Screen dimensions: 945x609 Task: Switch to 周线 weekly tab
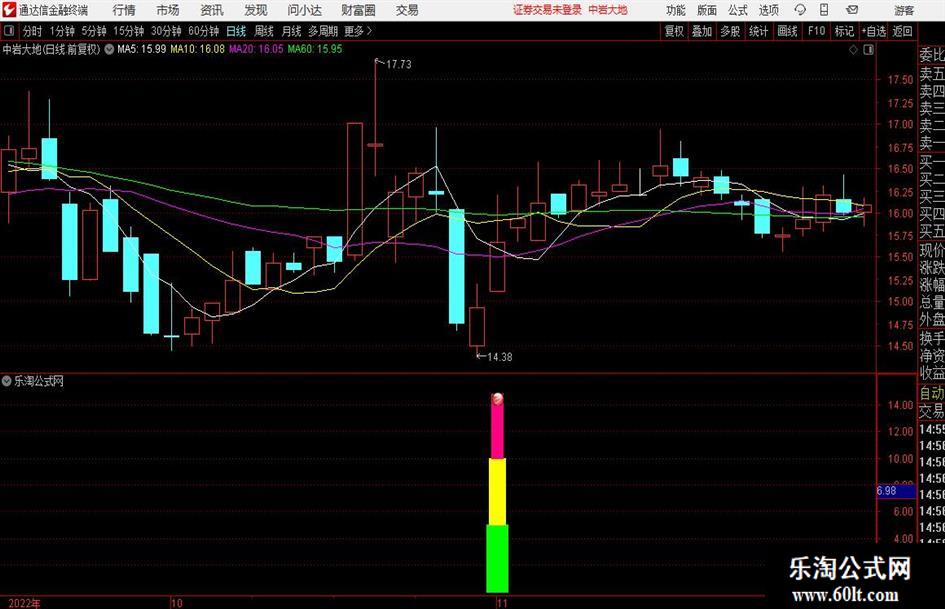[x=263, y=31]
